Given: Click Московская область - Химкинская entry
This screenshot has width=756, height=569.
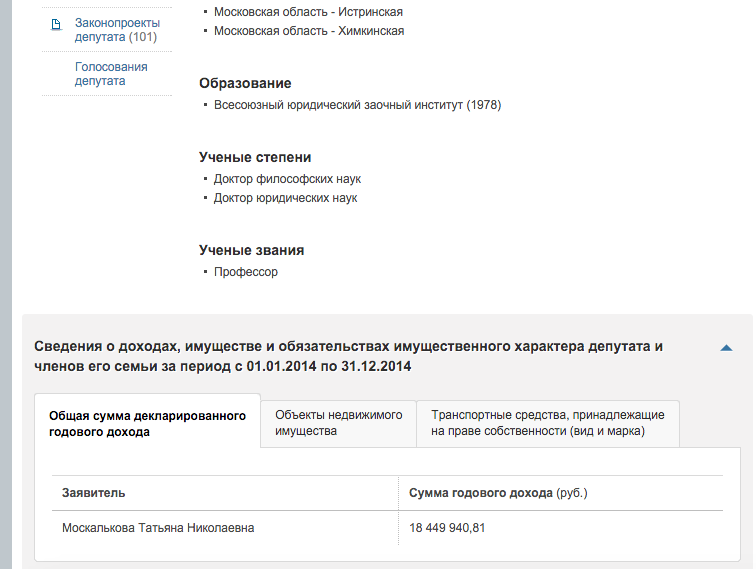Looking at the screenshot, I should 309,31.
